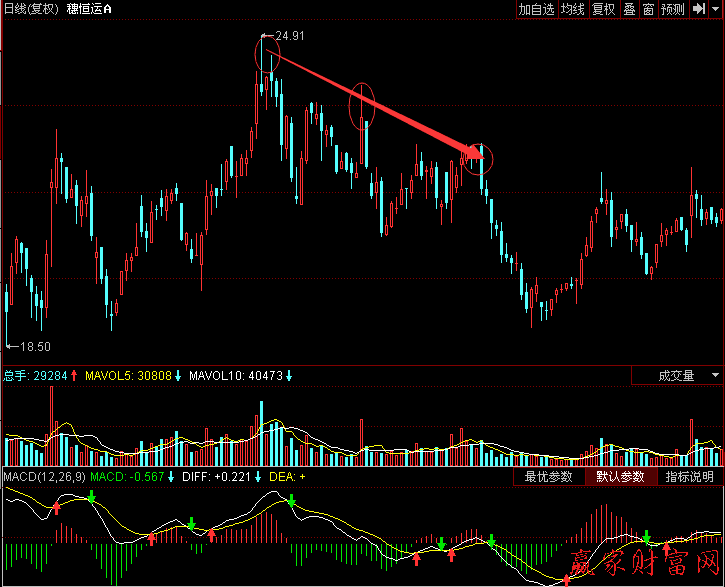Image resolution: width=725 pixels, height=587 pixels.
Task: Click the cyan down arrow after MAVOL10
Action: click(x=288, y=376)
